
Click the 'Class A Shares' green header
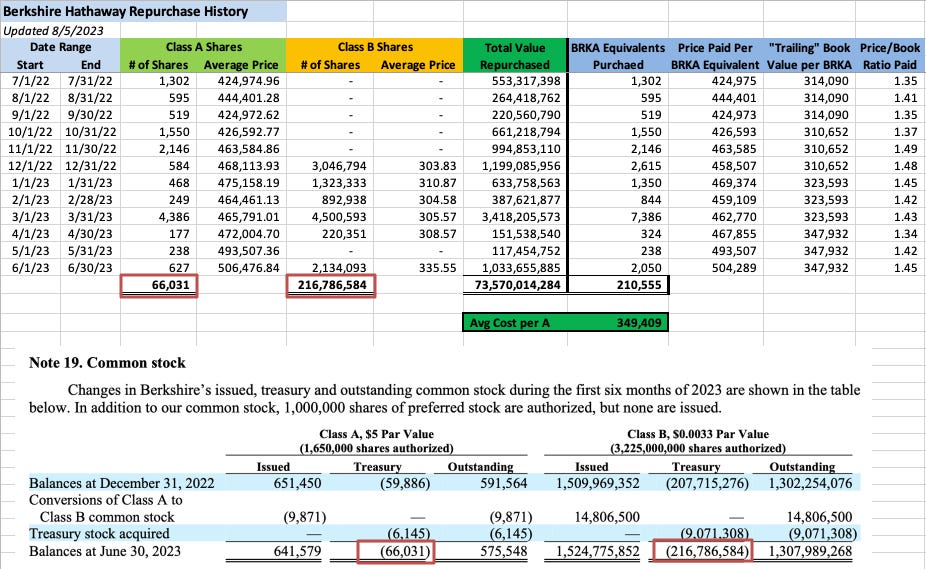203,47
